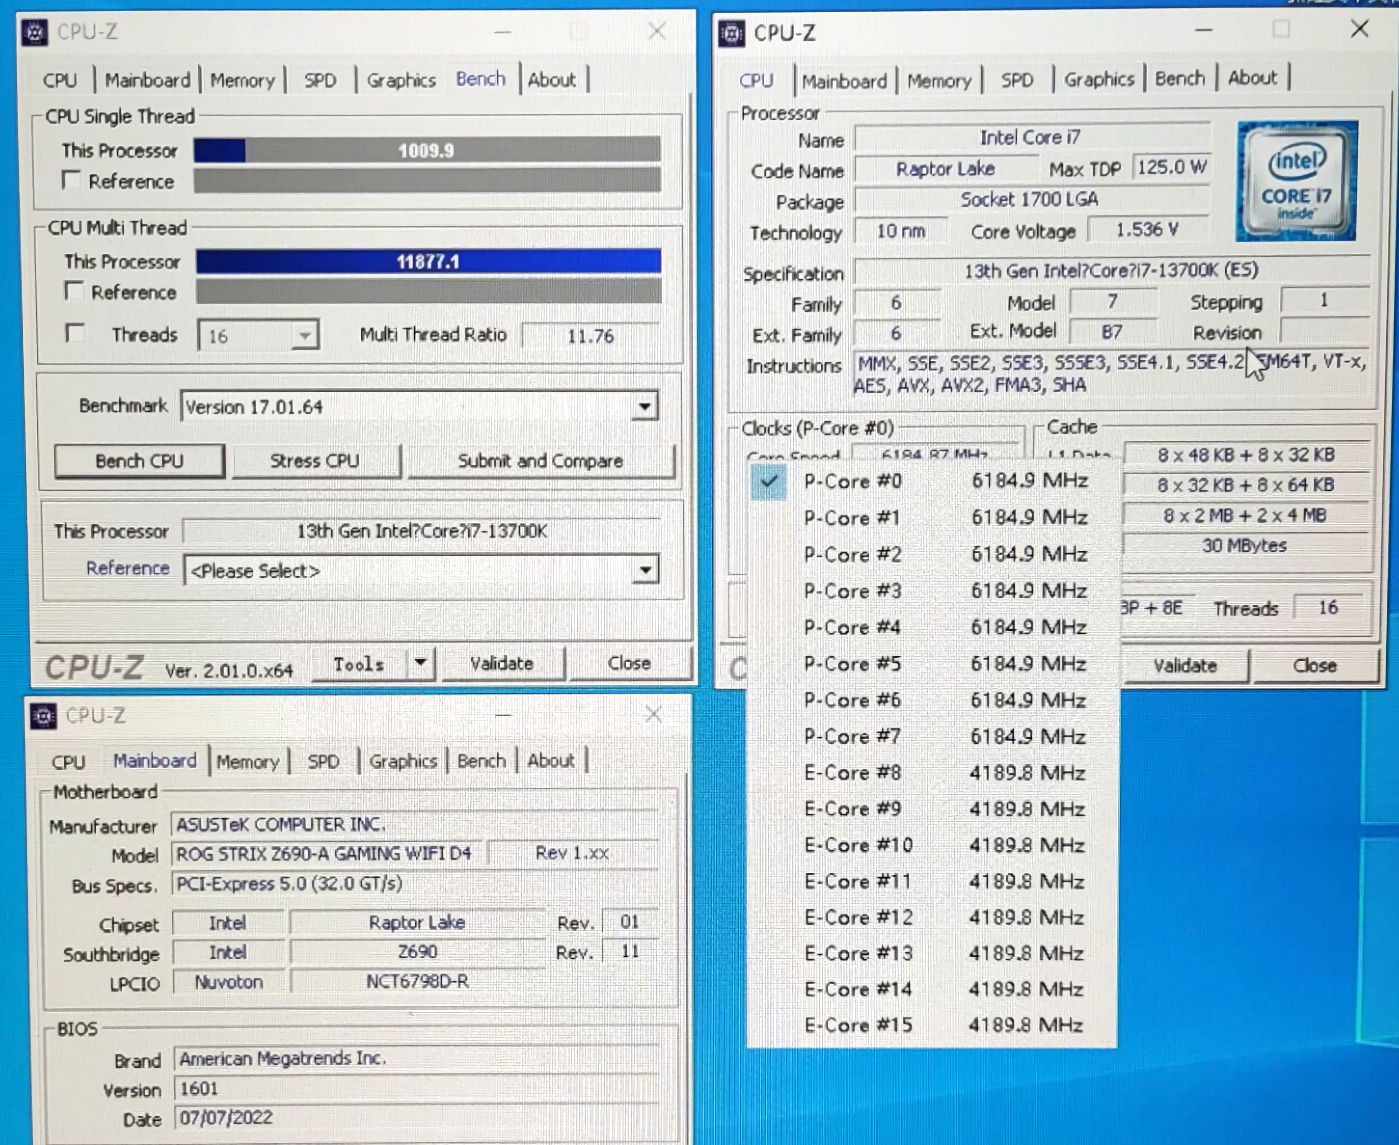Click the Intel Core i7 badge logo
Screen dimensions: 1399x1145
1296,182
